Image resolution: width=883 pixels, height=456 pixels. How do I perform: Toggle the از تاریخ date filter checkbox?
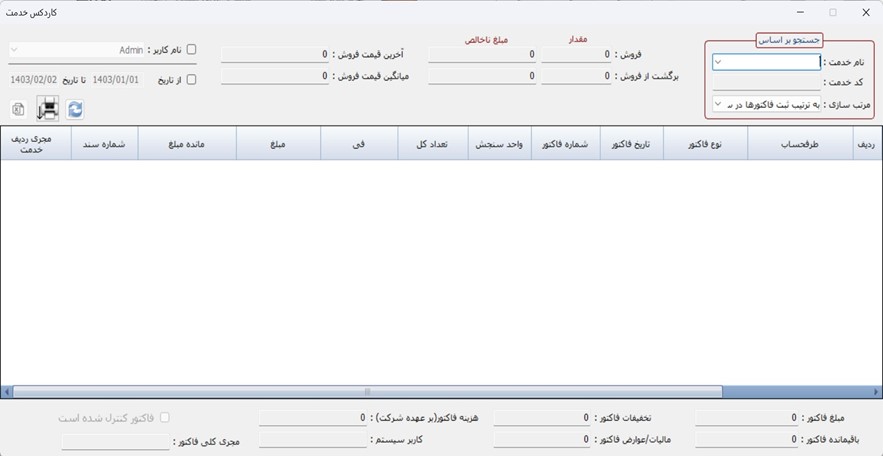(191, 79)
